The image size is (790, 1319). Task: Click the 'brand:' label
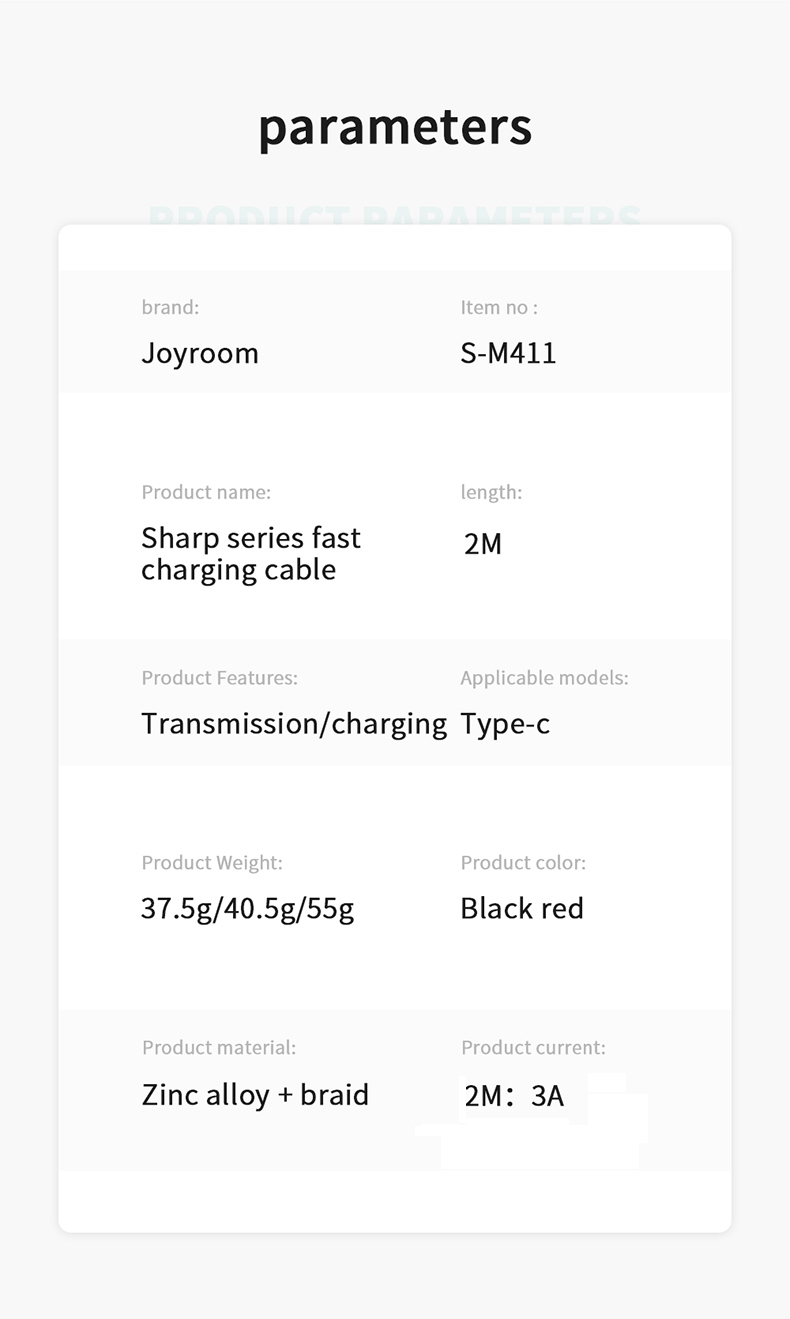[170, 308]
